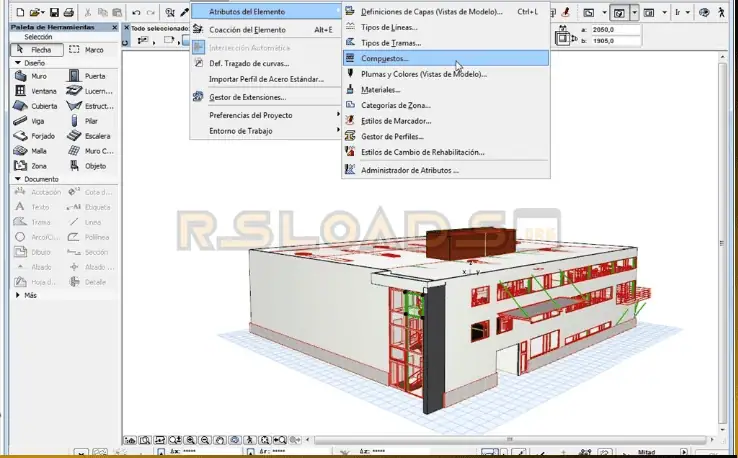Open Administrador de Atributos...
The width and height of the screenshot is (738, 458).
click(446, 170)
